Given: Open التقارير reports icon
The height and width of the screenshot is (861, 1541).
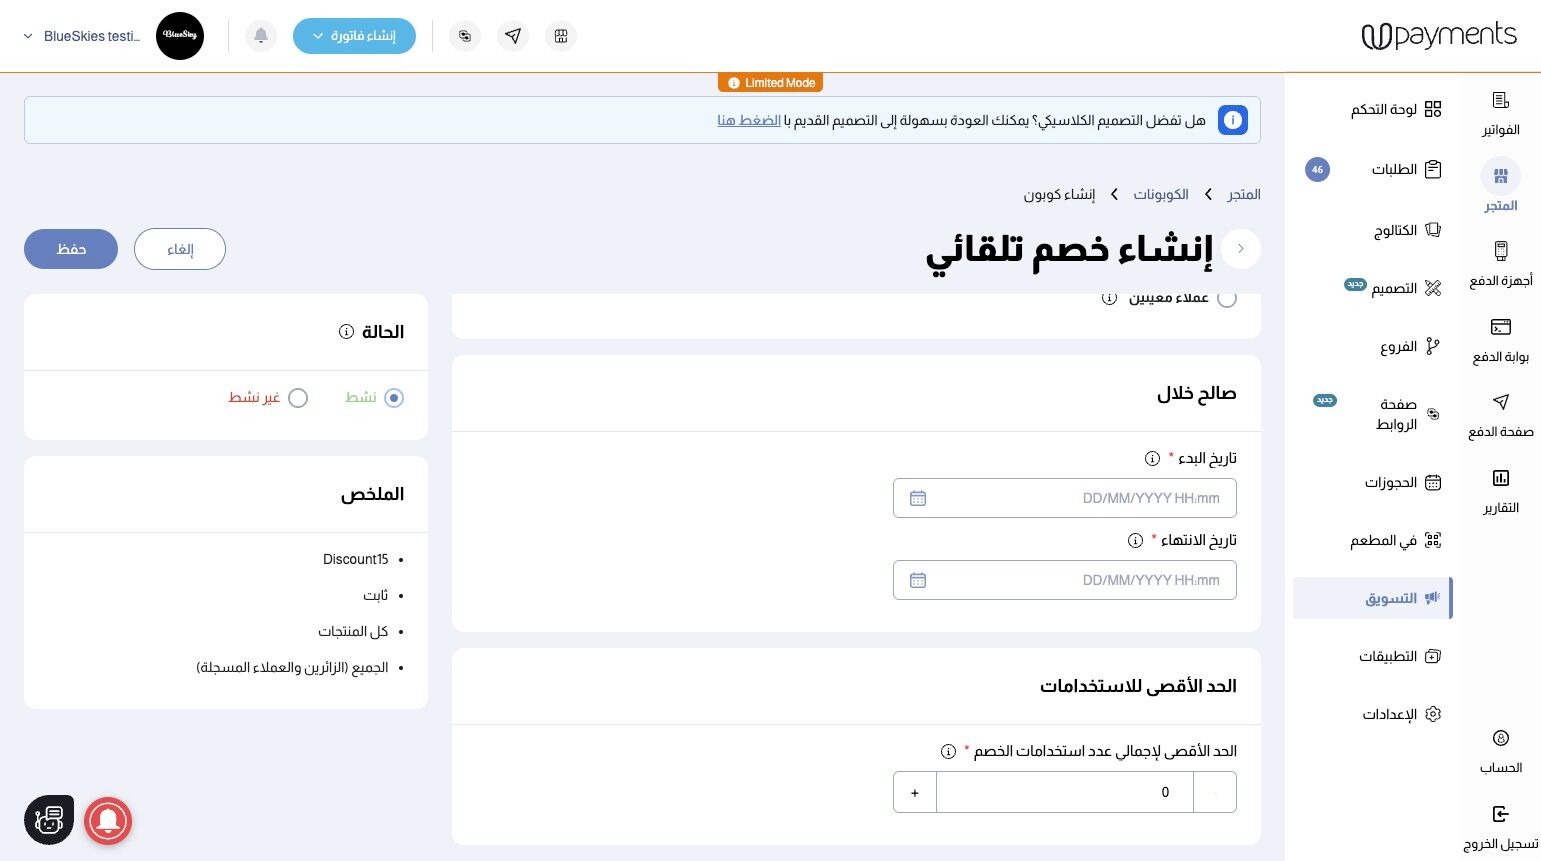Looking at the screenshot, I should [x=1500, y=478].
